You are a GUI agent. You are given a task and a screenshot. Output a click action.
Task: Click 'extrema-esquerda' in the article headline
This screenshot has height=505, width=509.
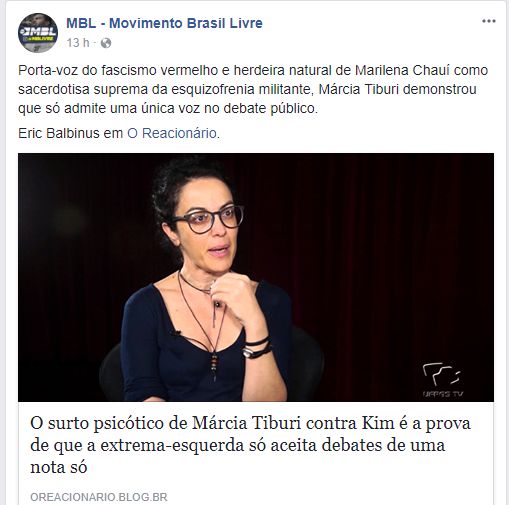click(172, 445)
